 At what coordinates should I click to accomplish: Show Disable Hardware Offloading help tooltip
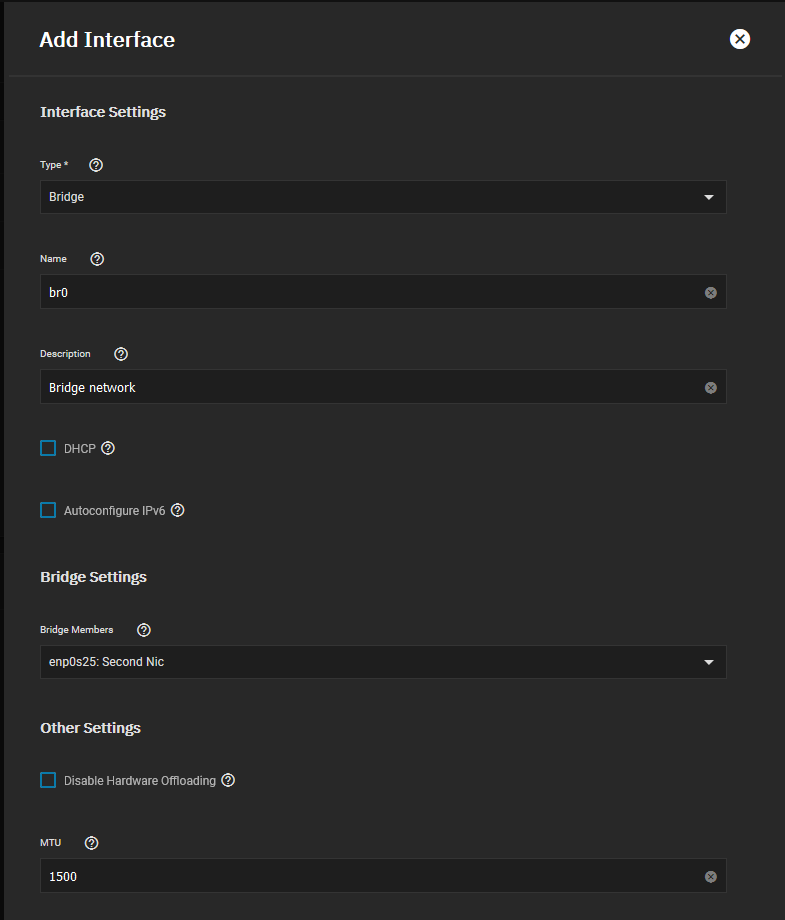(228, 780)
